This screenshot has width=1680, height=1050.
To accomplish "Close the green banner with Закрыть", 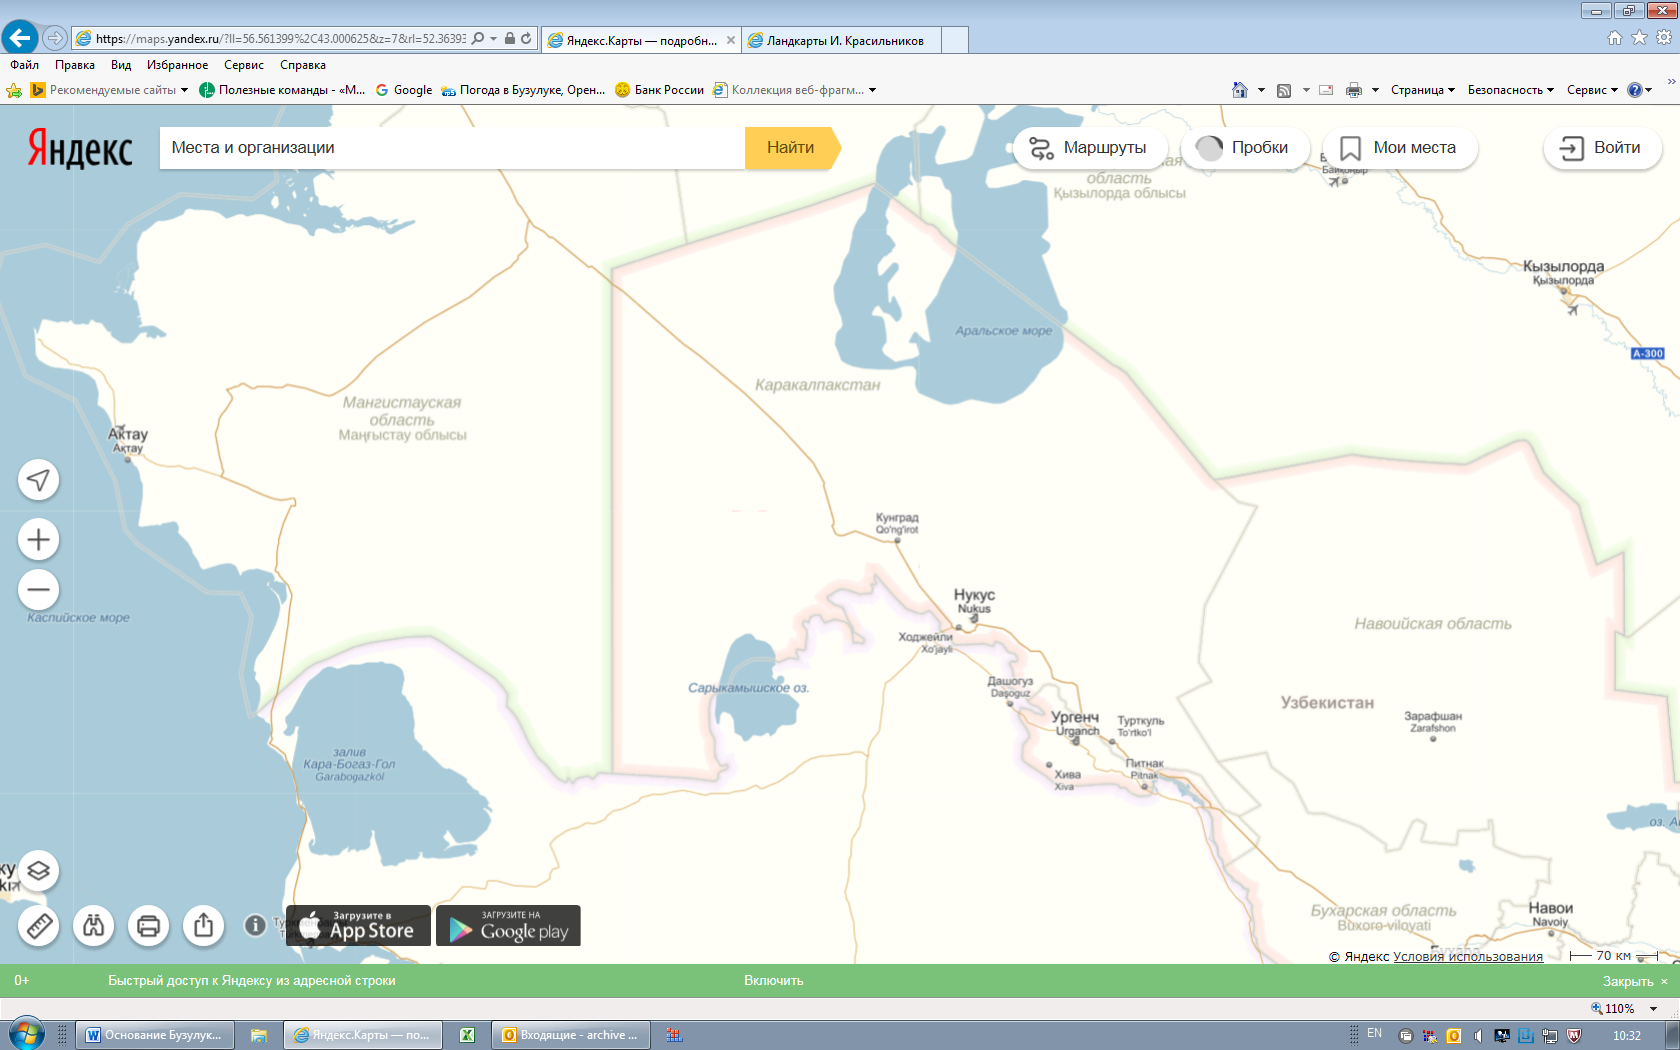I will click(x=1635, y=982).
